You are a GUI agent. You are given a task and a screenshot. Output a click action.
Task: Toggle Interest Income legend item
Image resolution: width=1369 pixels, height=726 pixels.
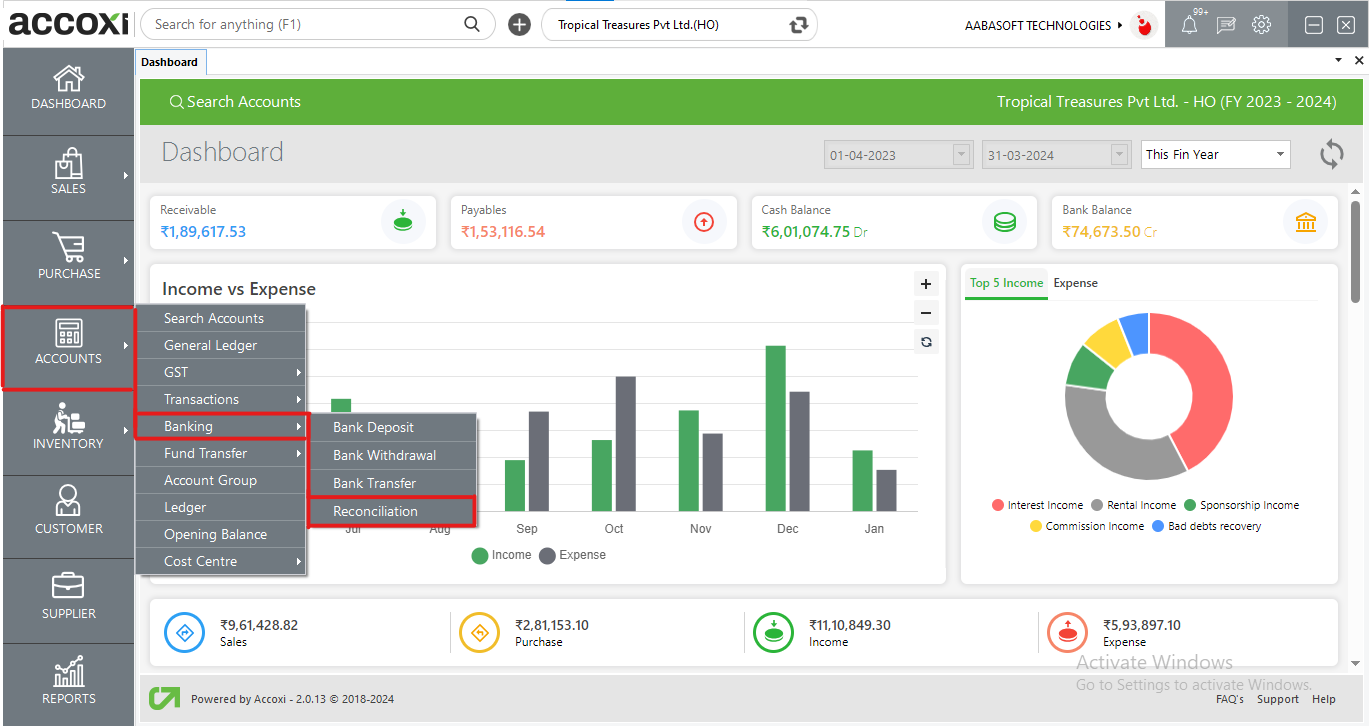point(1037,505)
